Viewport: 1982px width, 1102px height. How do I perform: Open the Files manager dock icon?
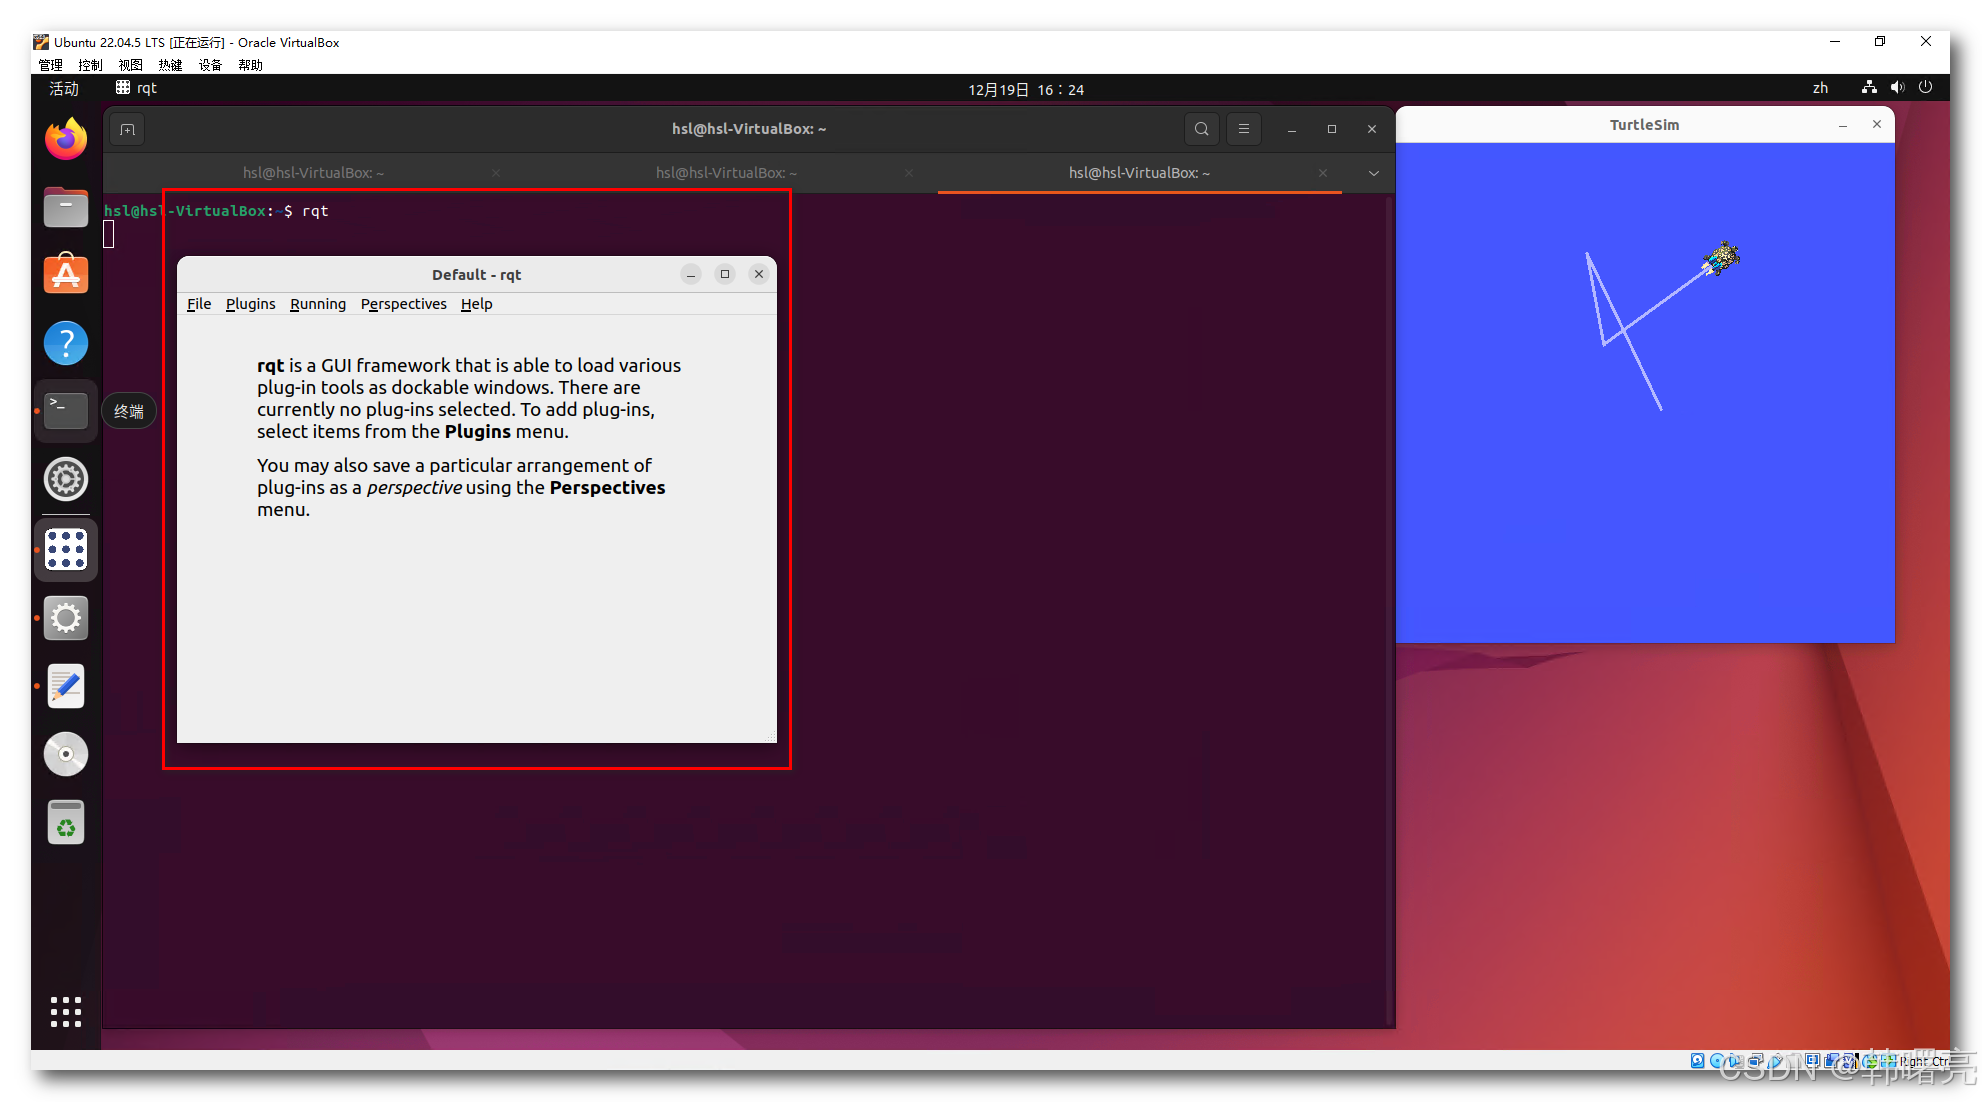click(66, 208)
